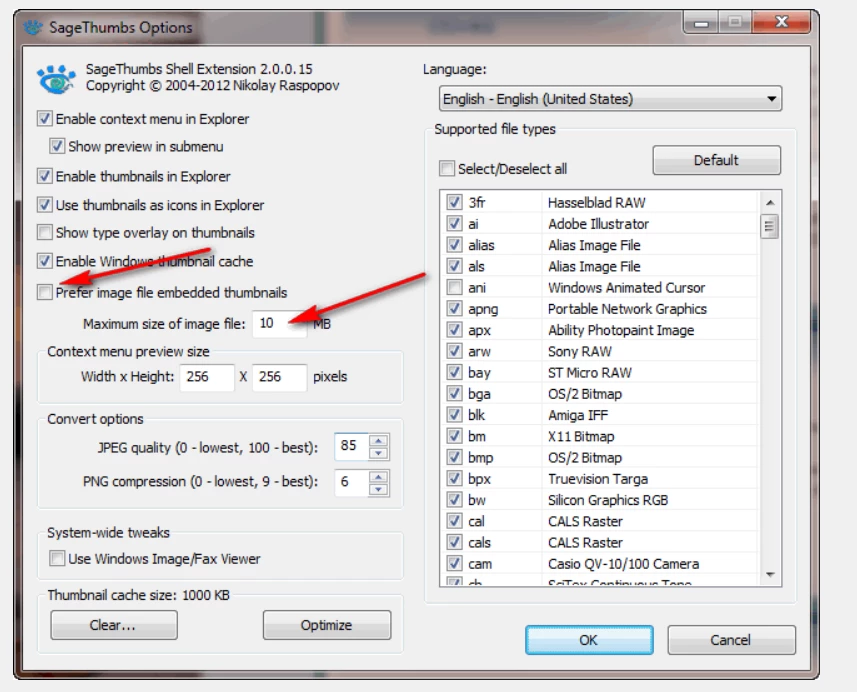The image size is (857, 692).
Task: Uncheck the arw Sony RAW type
Action: click(454, 351)
